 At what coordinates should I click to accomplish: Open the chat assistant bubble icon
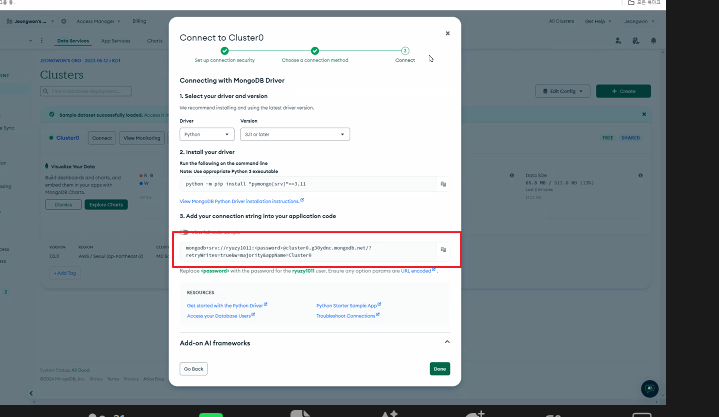point(650,389)
